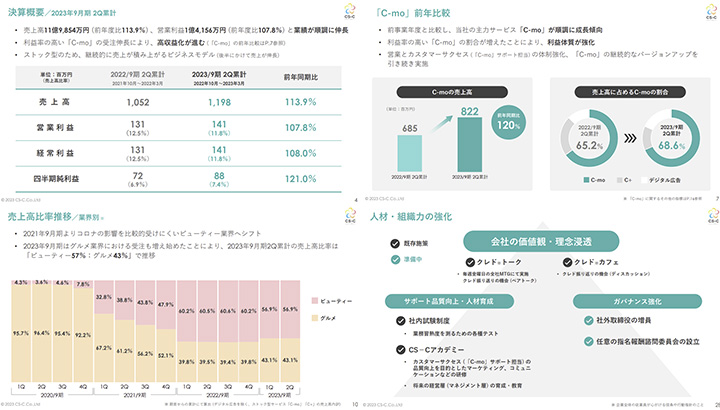Screen dimensions: 720x410
Task: Click the check mark beside CS-Cアカデミー
Action: pos(400,349)
